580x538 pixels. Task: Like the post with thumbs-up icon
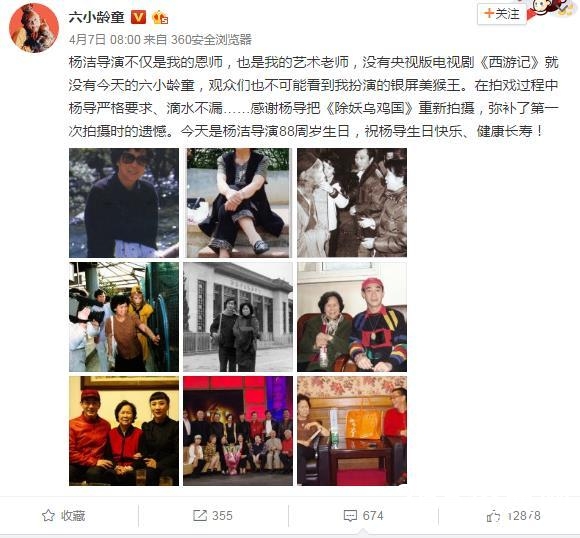click(x=493, y=516)
